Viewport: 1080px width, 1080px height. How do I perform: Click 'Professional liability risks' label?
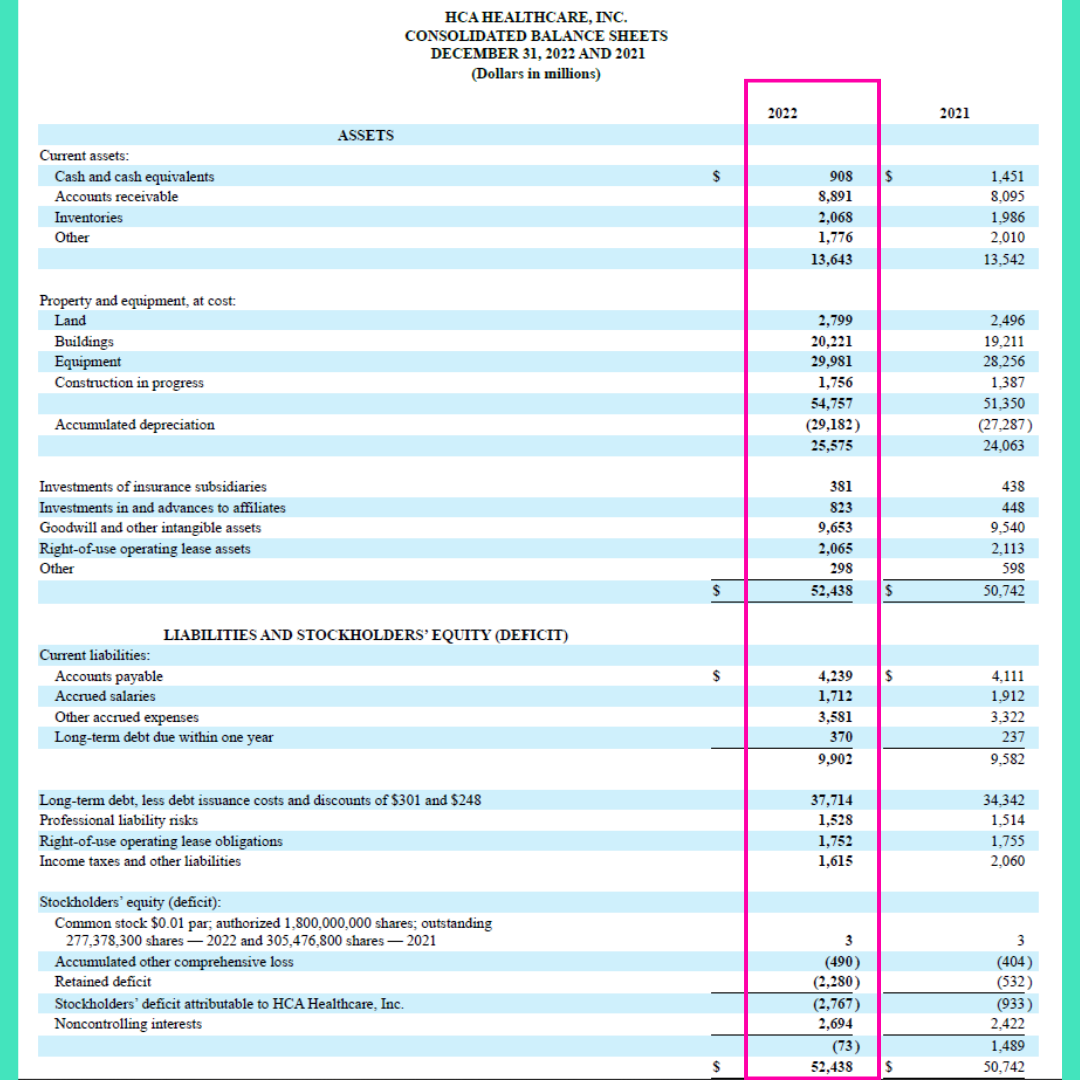pyautogui.click(x=118, y=820)
